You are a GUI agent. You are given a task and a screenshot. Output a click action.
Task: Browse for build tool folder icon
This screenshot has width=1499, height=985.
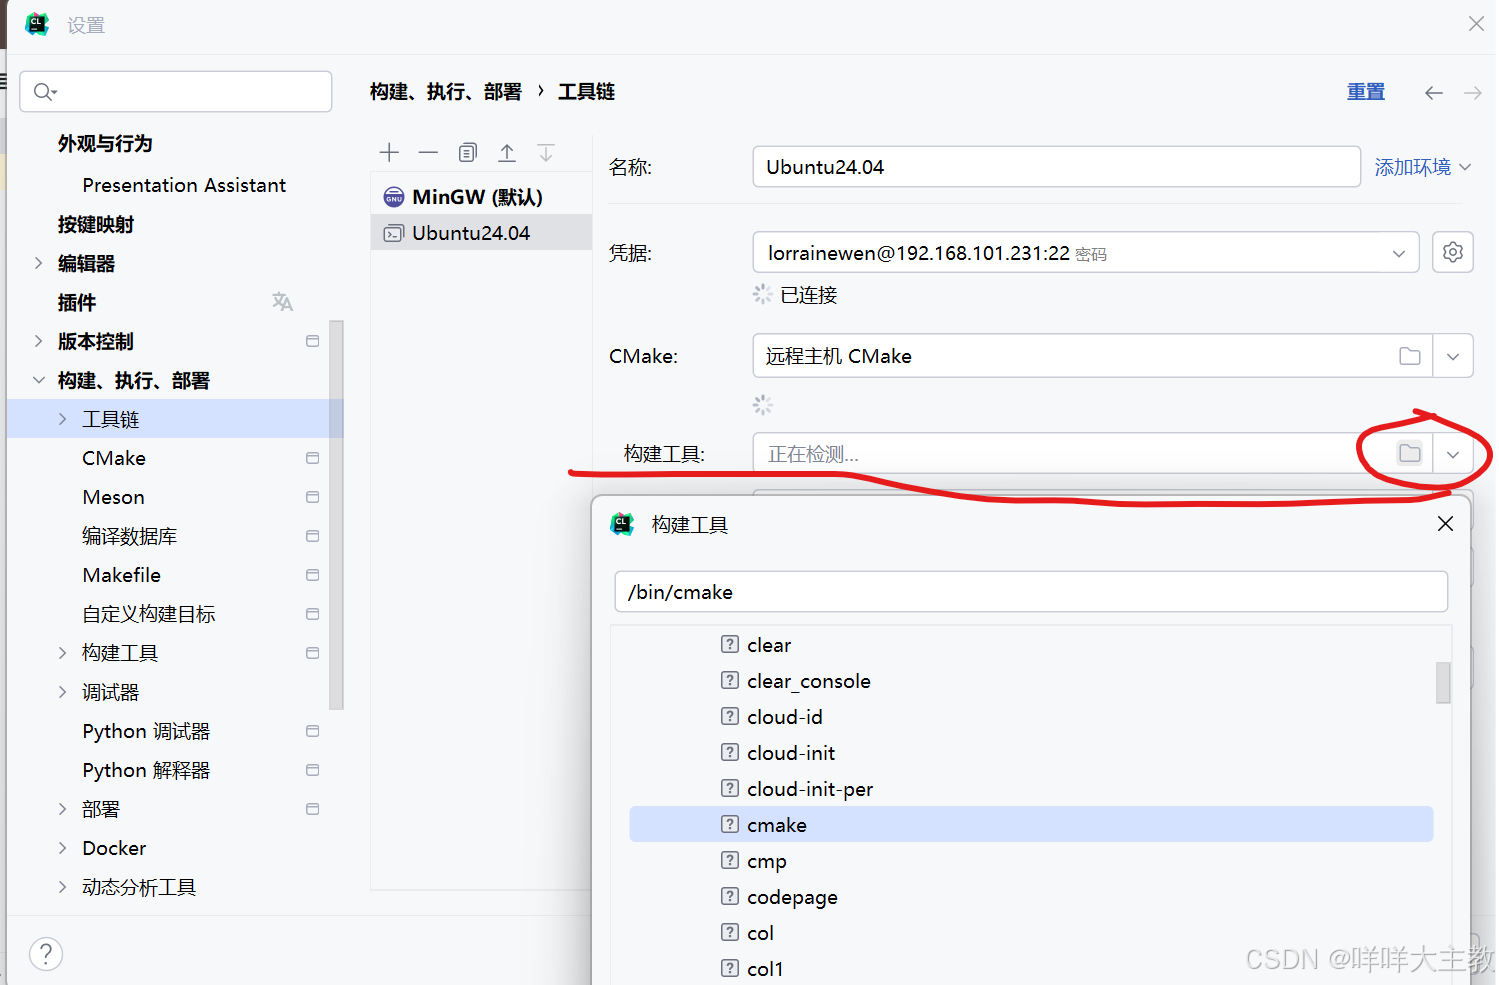pyautogui.click(x=1410, y=454)
